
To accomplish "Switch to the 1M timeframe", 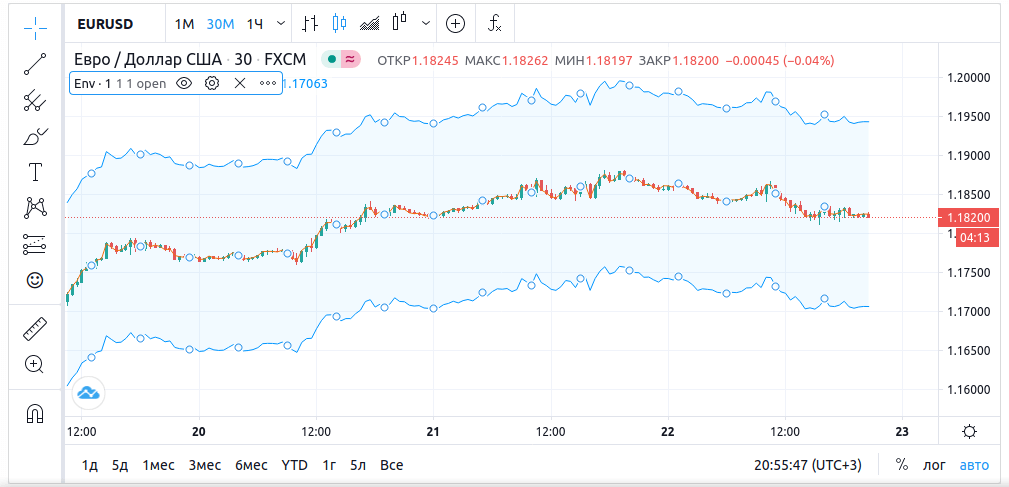I will click(x=184, y=23).
